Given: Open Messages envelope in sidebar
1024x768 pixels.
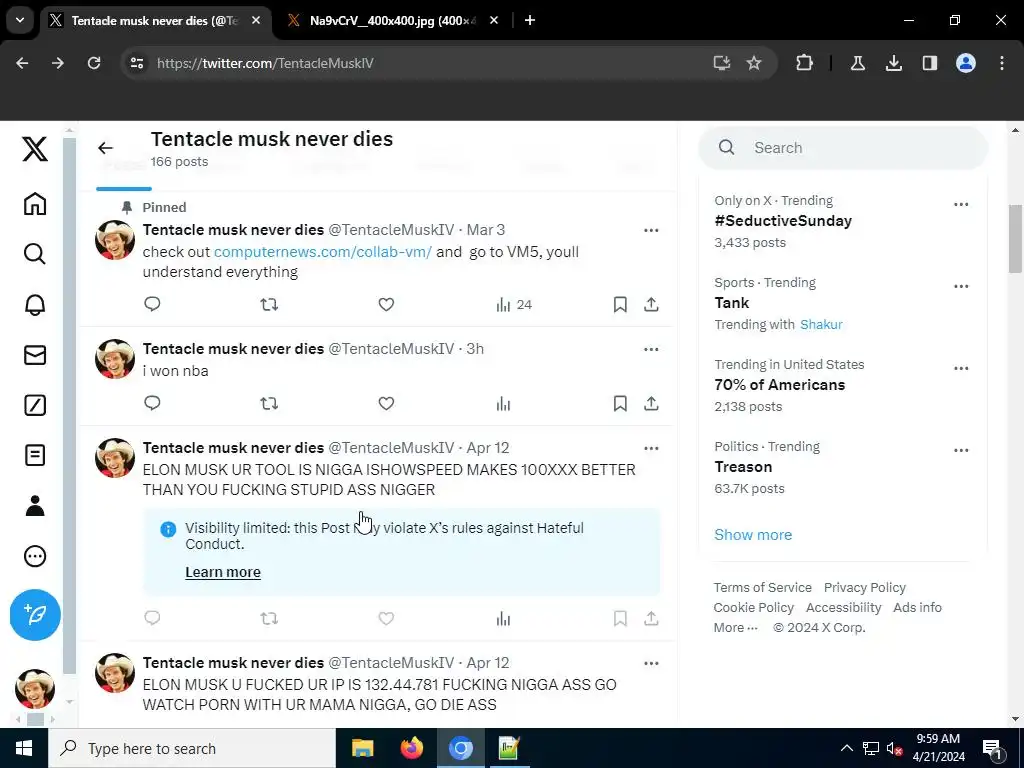Looking at the screenshot, I should pos(35,355).
